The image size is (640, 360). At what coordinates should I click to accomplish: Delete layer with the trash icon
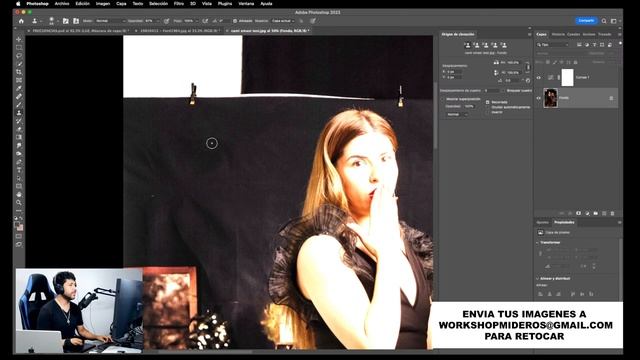(x=612, y=213)
